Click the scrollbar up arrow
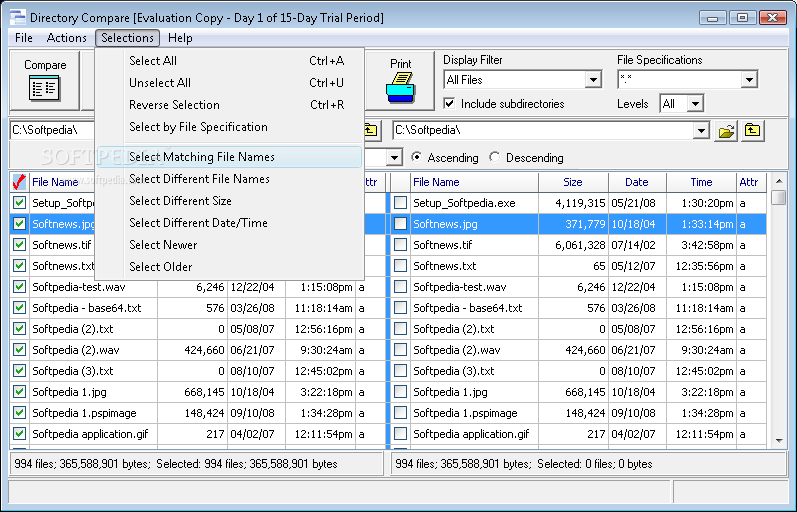 (779, 180)
